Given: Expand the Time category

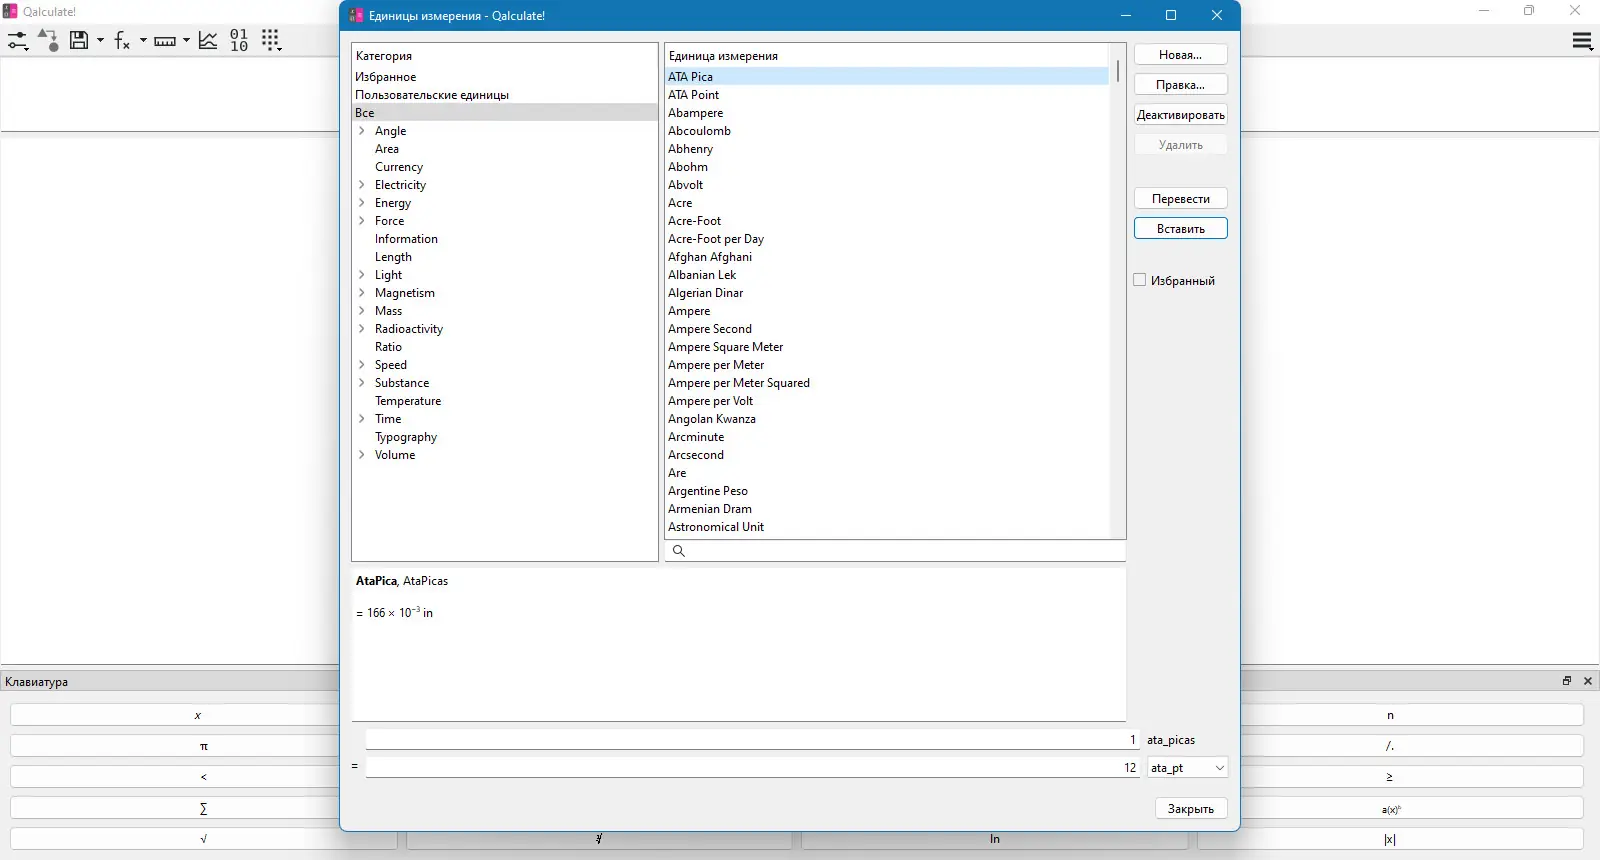Looking at the screenshot, I should 362,419.
